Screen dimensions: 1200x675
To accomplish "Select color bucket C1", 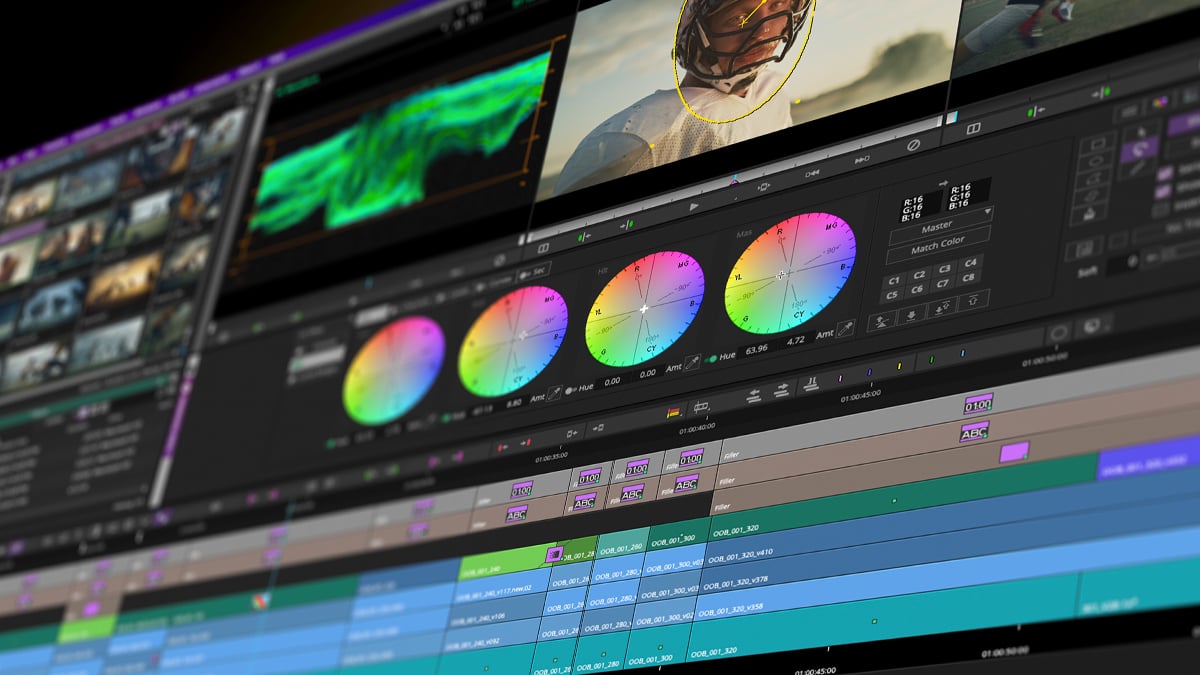I will click(x=894, y=280).
